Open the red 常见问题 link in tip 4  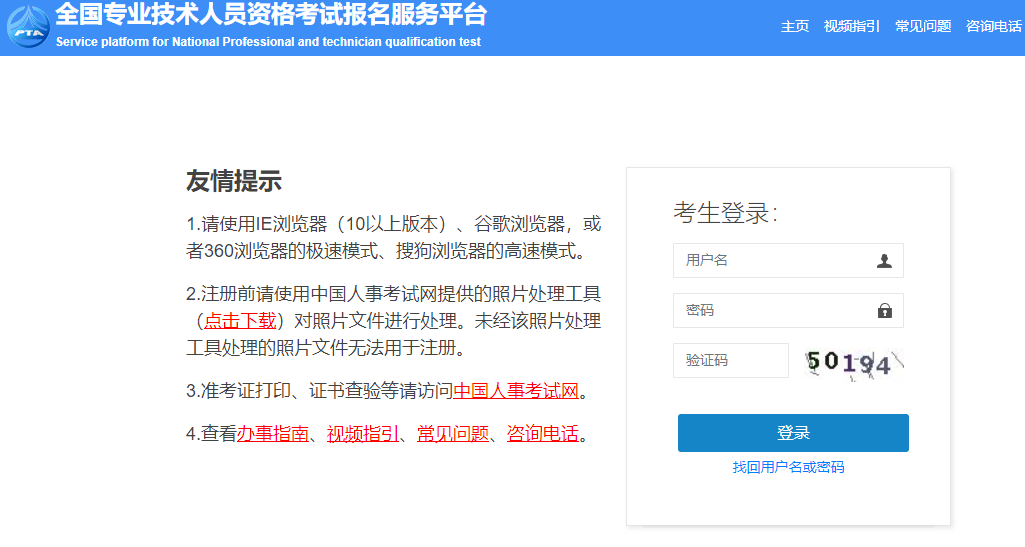(452, 434)
